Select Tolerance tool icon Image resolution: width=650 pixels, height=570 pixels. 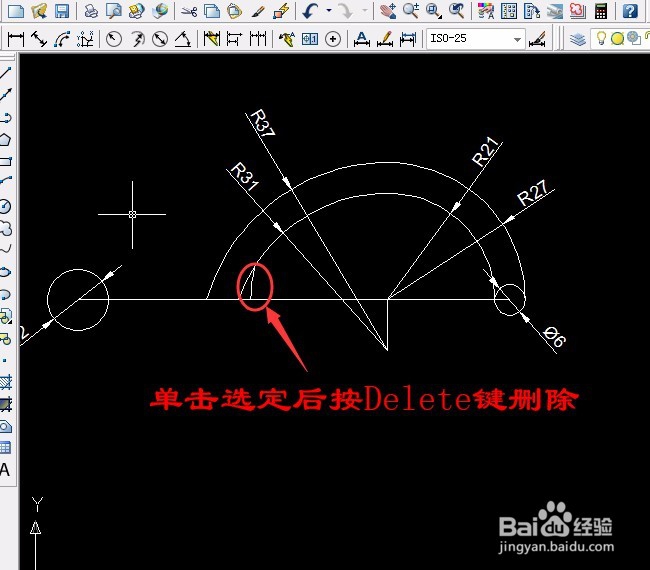(x=310, y=39)
